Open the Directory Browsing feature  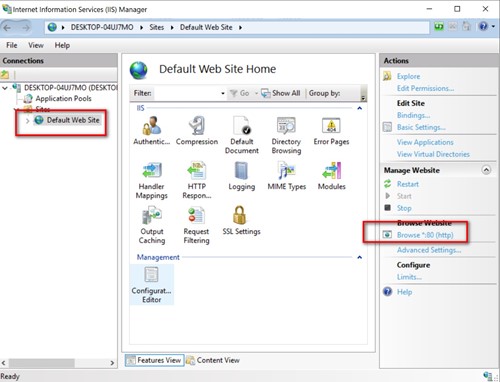[286, 135]
